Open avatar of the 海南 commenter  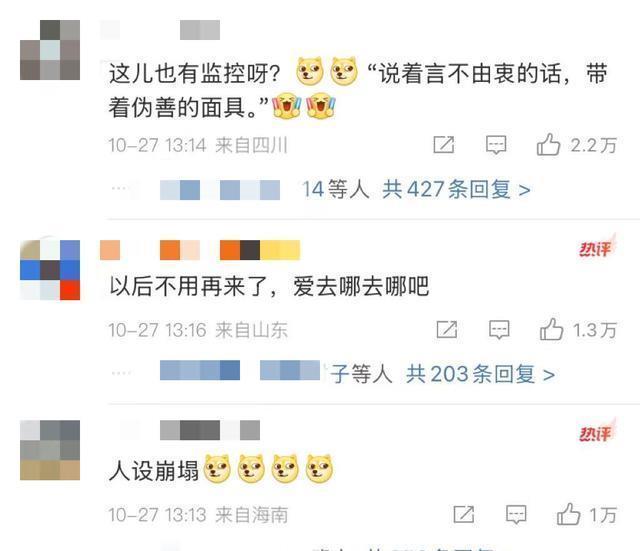click(50, 450)
